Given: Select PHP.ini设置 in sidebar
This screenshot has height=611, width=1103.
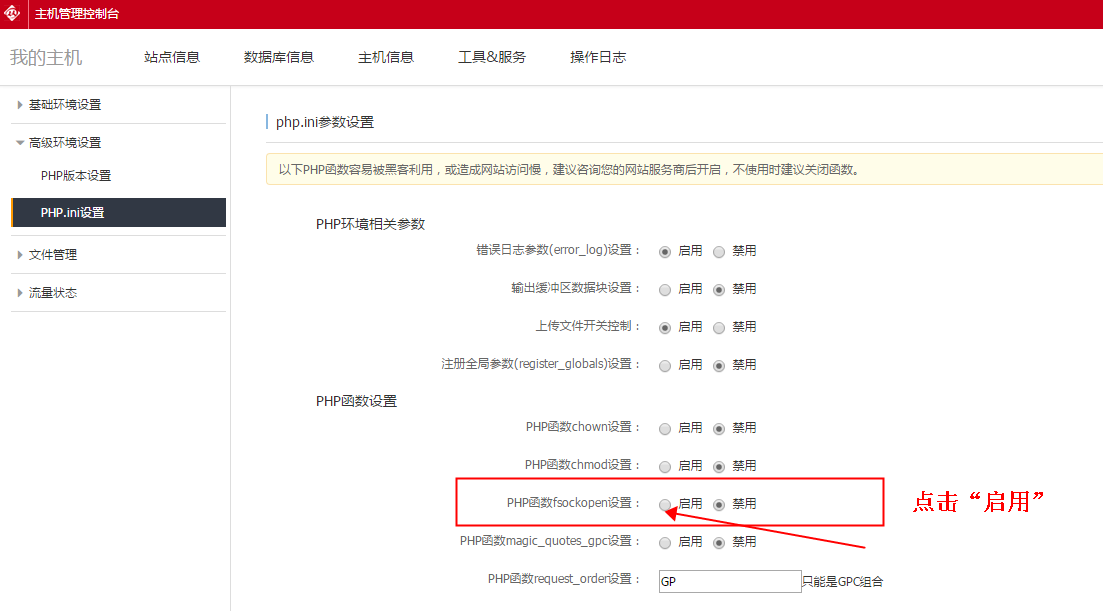Looking at the screenshot, I should coord(72,213).
